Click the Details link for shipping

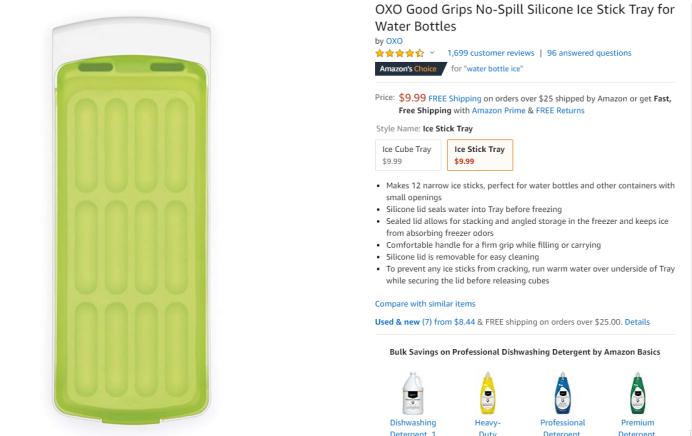(637, 322)
